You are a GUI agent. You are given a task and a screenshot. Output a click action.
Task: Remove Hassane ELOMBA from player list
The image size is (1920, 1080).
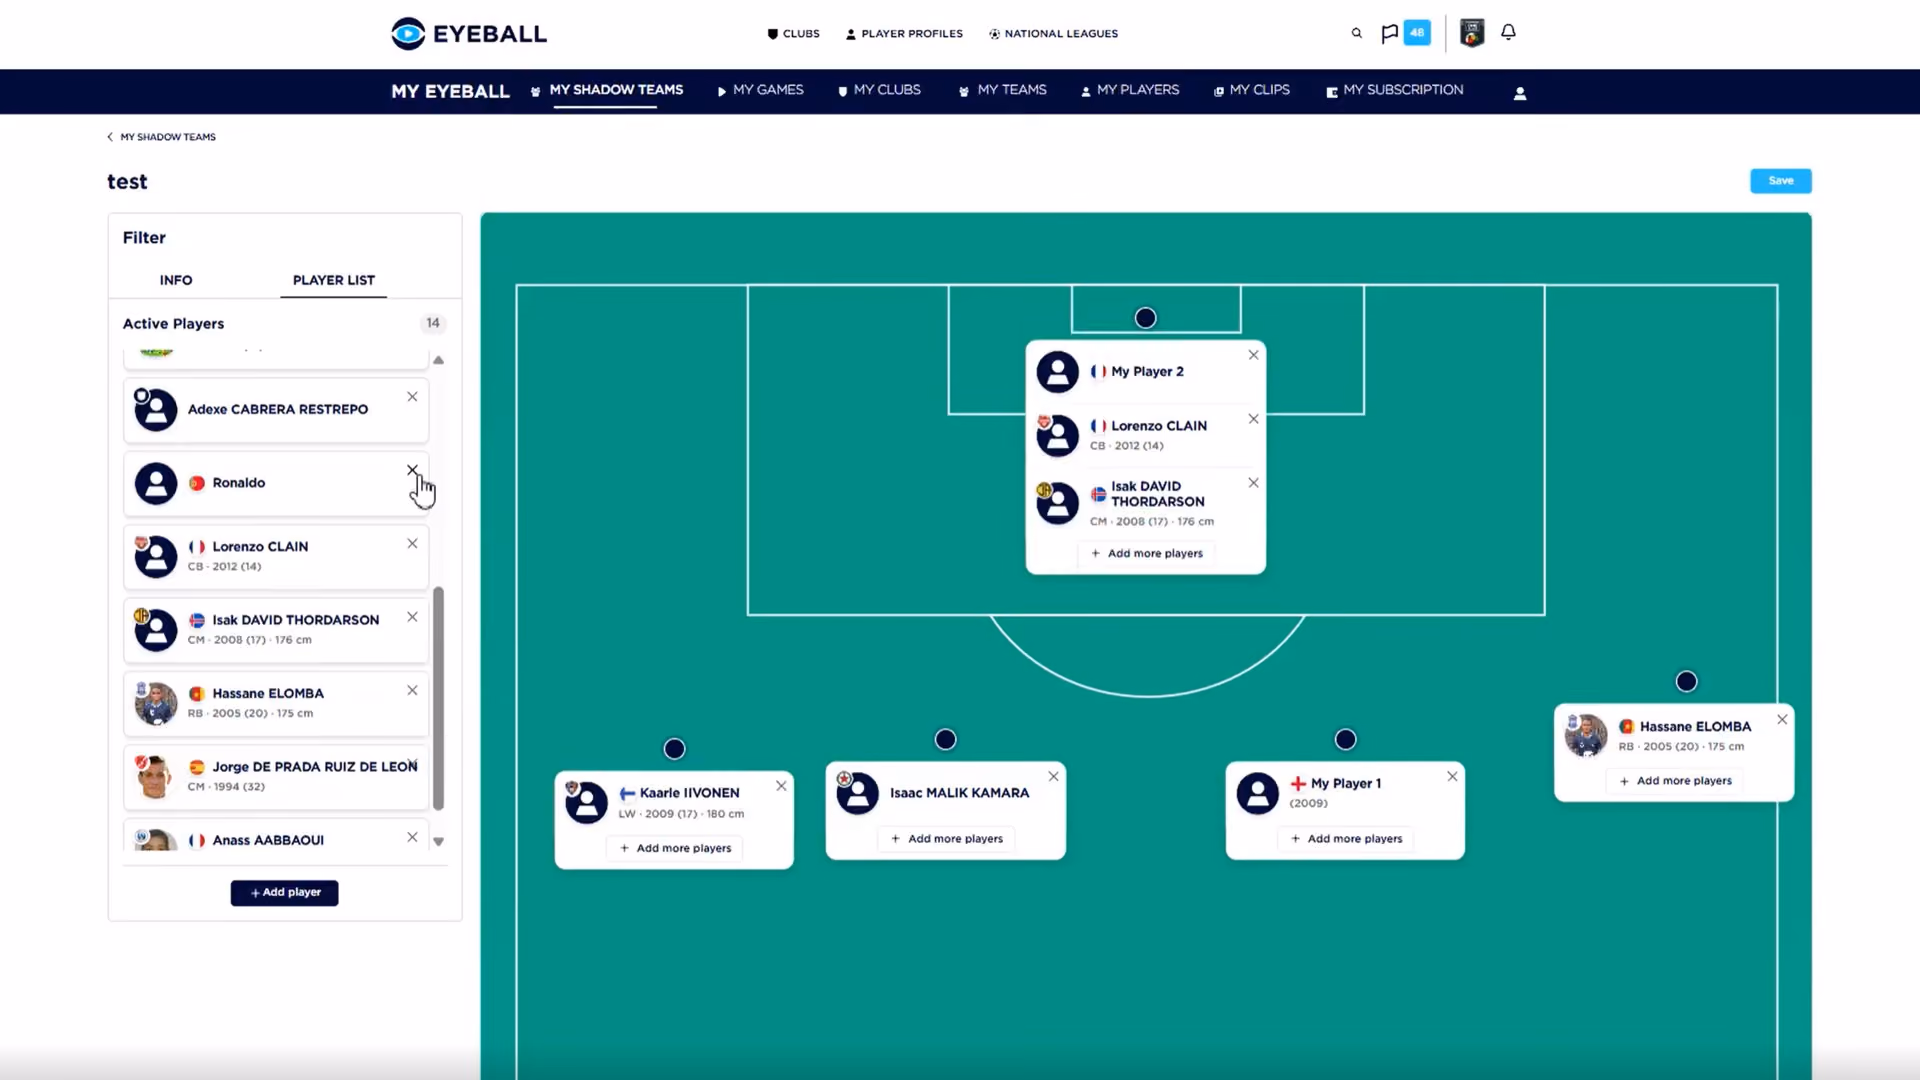[412, 691]
